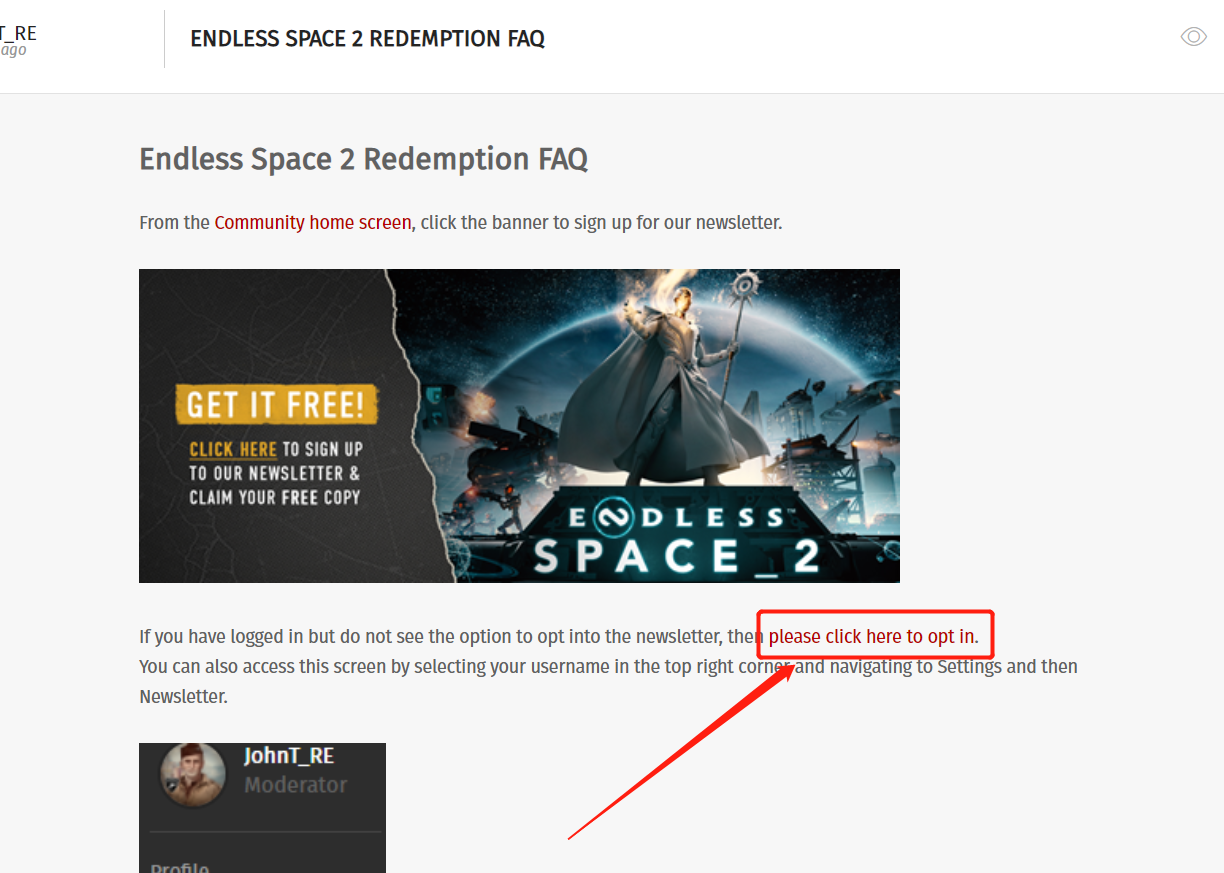Open the Community home screen link

pos(312,222)
